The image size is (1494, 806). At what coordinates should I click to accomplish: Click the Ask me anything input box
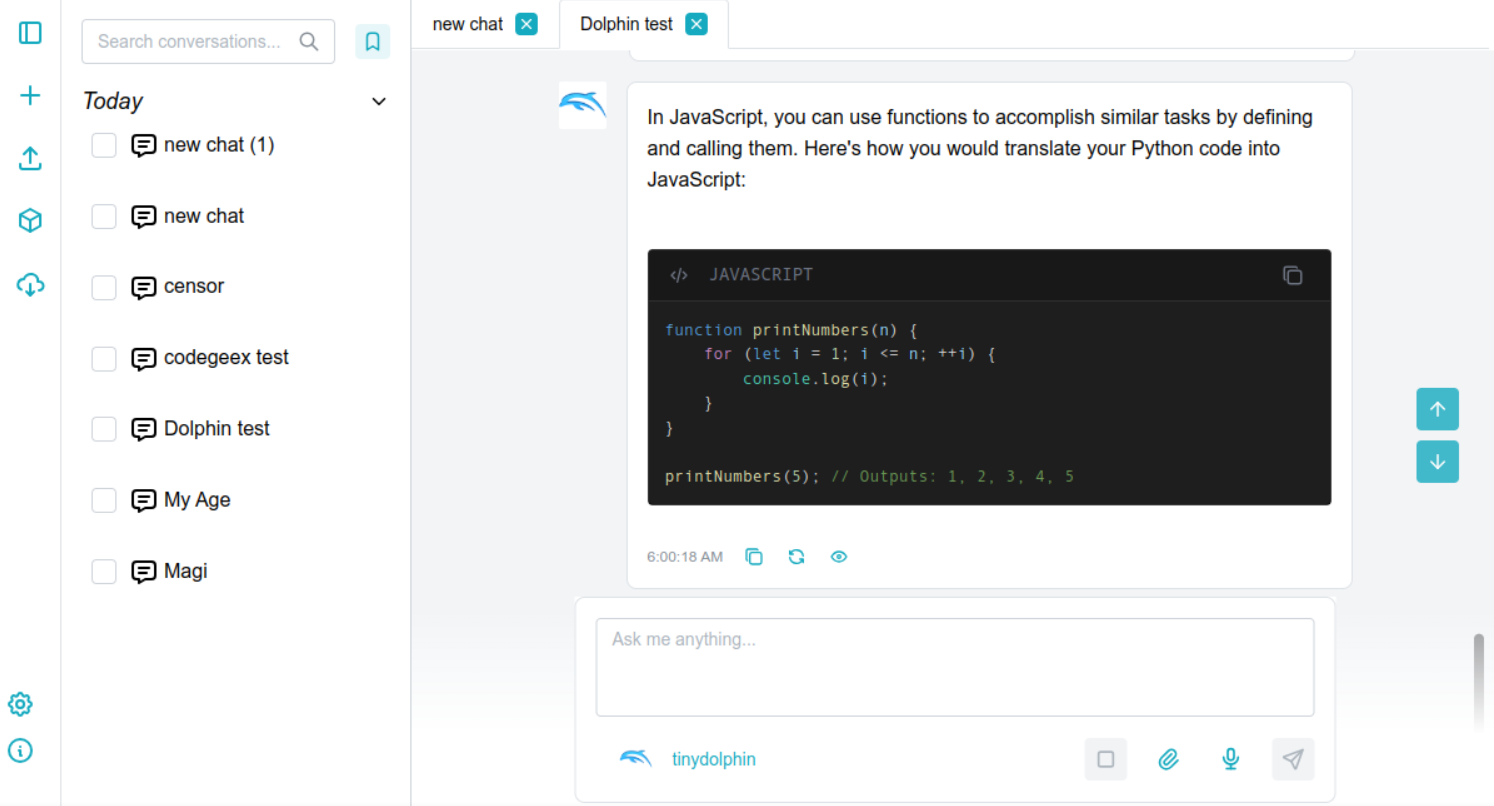click(955, 667)
